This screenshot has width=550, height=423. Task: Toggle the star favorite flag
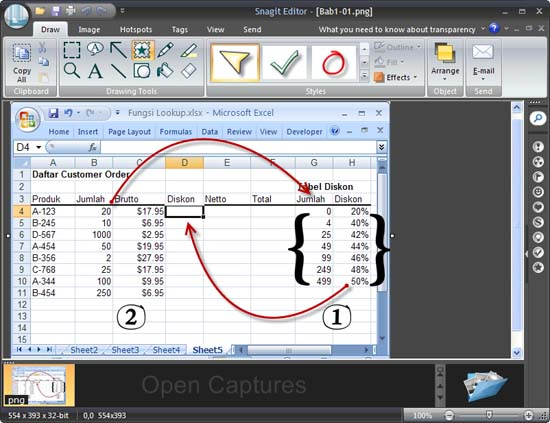pos(538,268)
